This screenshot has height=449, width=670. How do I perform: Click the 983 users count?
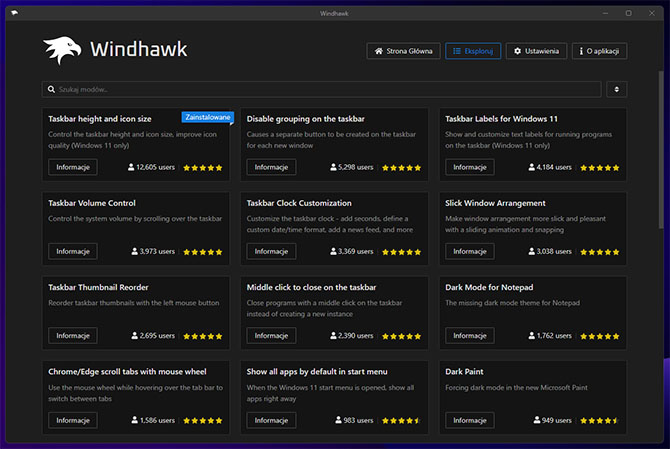click(354, 420)
